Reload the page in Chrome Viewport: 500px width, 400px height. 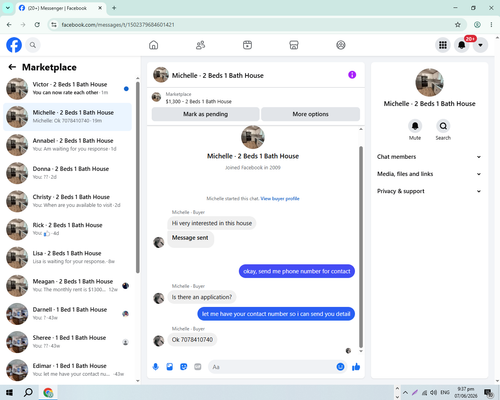pos(37,25)
